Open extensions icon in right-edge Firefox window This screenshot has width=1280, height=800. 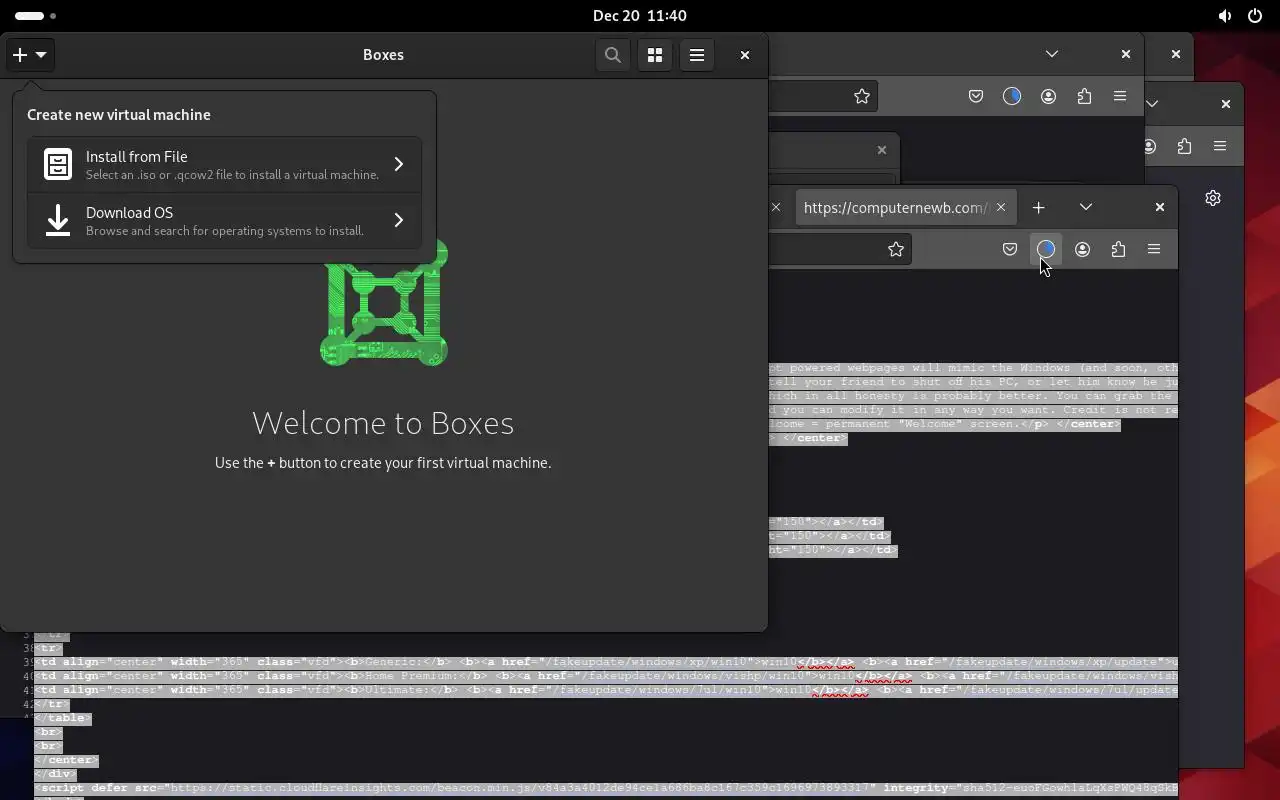tap(1184, 146)
